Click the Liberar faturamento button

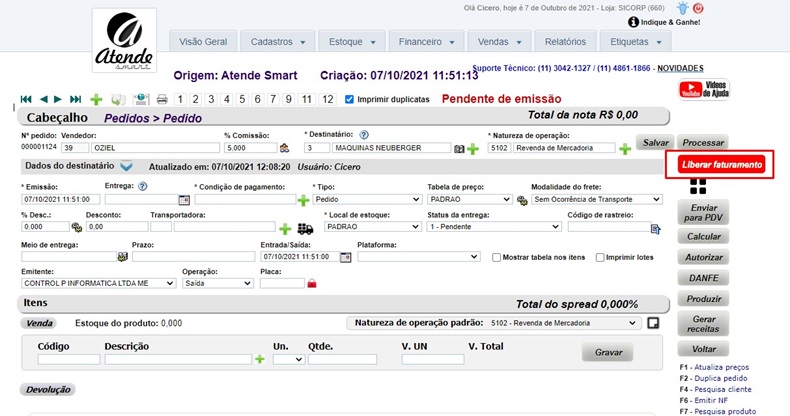coord(720,164)
